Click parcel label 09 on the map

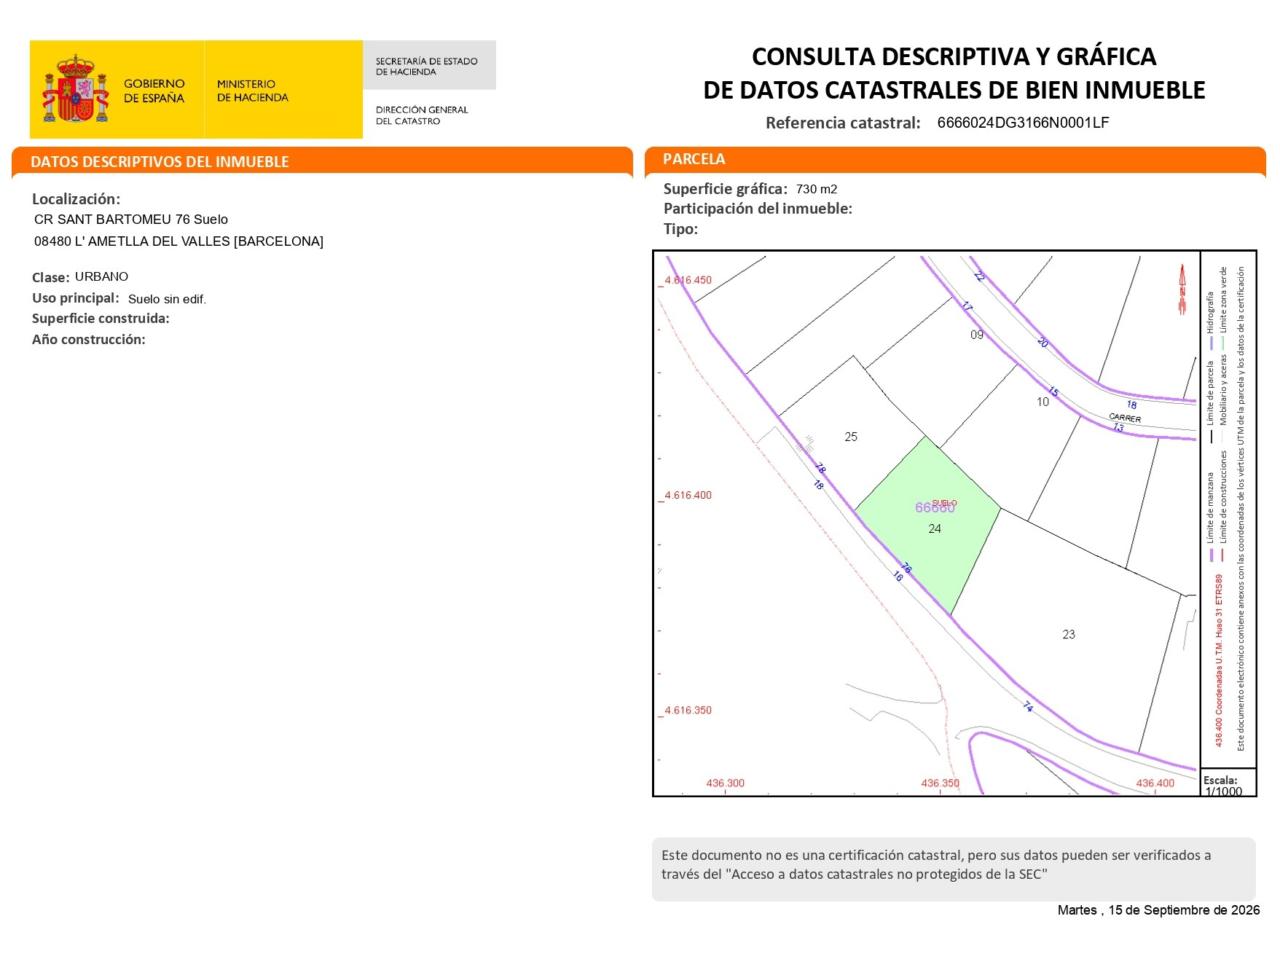pos(977,335)
